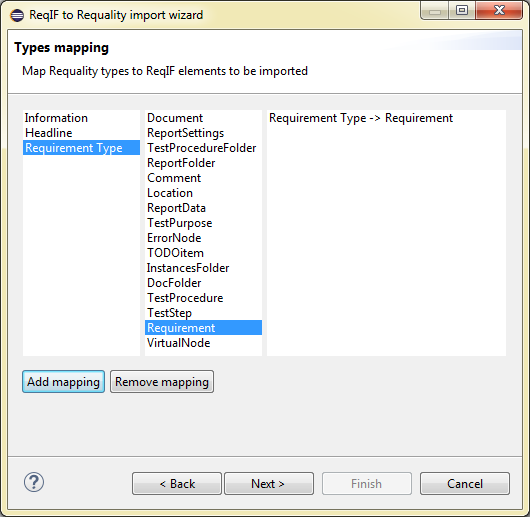
Task: Minimize the import wizard window
Action: click(x=435, y=11)
